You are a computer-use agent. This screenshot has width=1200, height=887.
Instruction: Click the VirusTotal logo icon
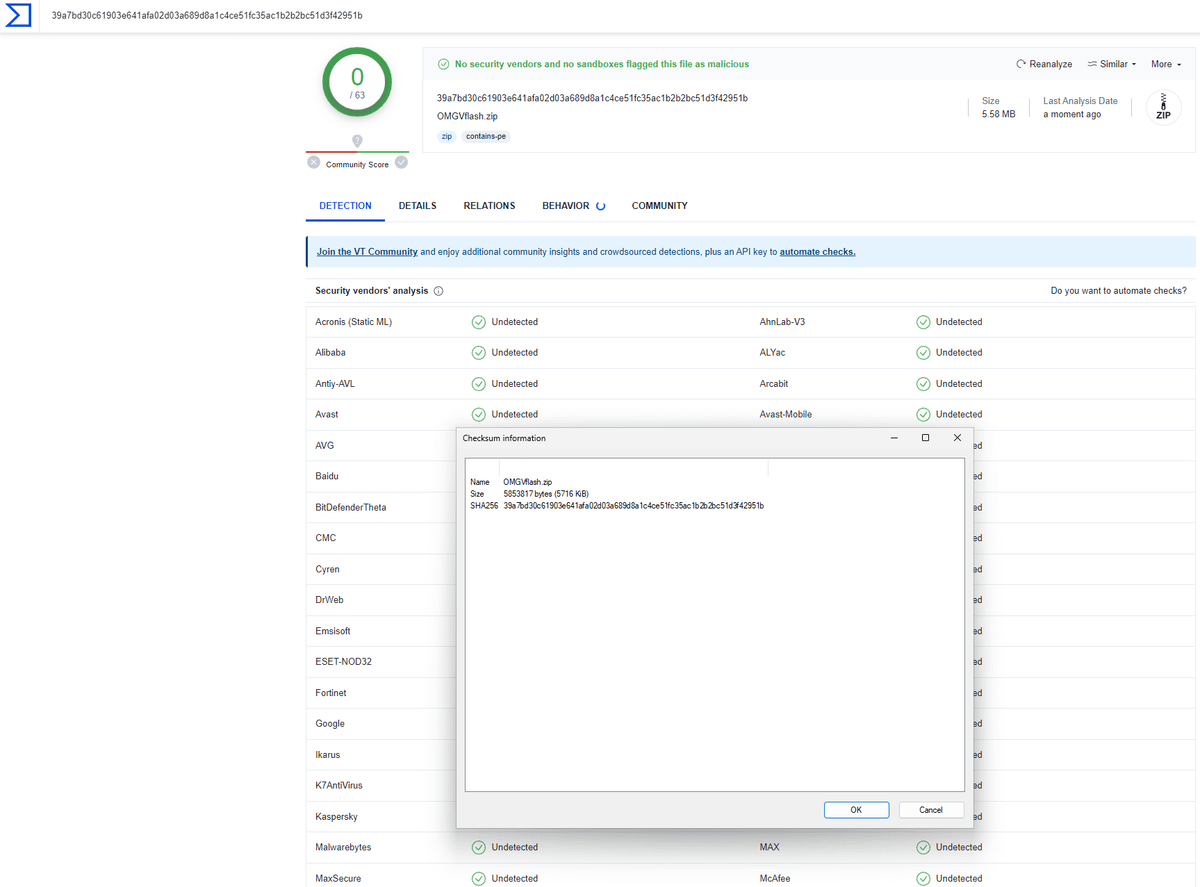click(18, 16)
